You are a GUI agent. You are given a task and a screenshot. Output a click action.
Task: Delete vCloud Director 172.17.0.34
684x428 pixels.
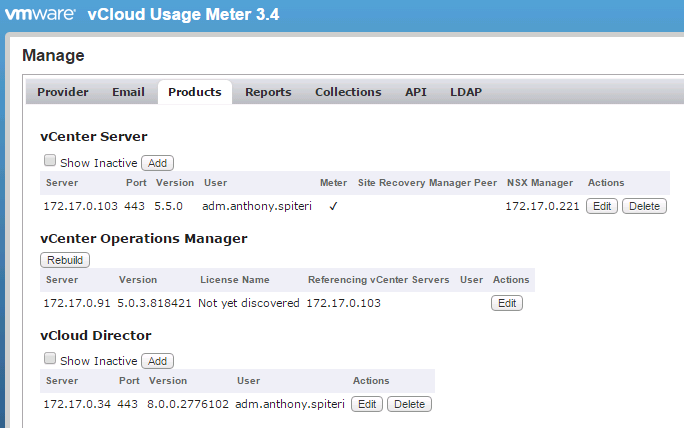point(409,404)
